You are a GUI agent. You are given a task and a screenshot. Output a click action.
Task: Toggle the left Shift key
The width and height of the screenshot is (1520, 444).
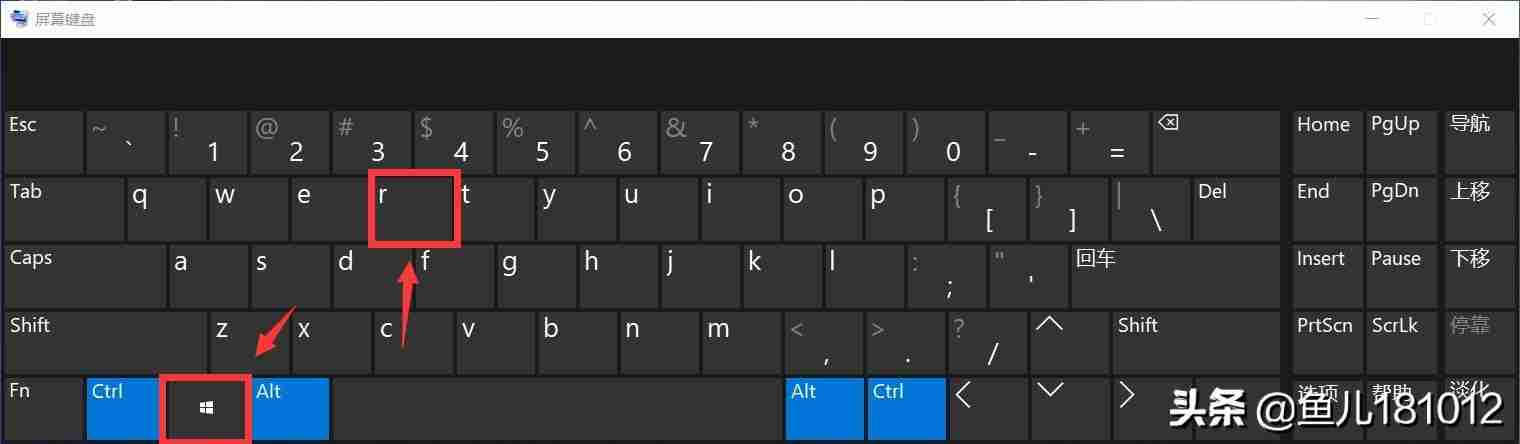(x=106, y=341)
